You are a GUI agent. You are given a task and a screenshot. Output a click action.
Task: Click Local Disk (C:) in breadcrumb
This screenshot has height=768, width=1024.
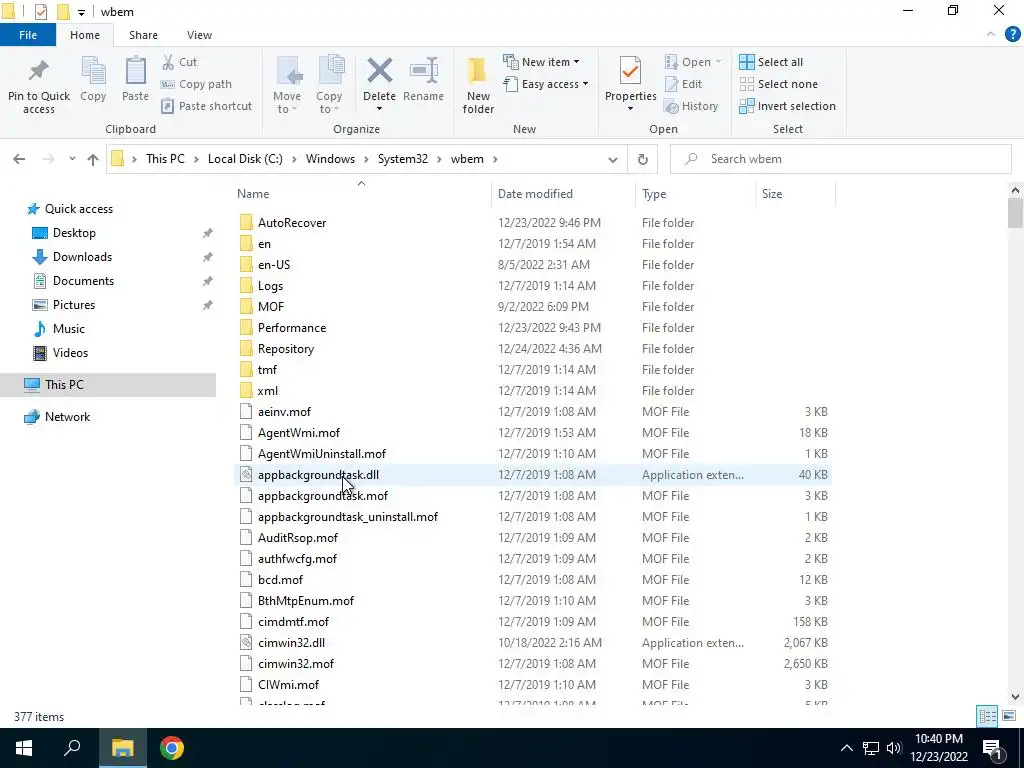(x=246, y=159)
